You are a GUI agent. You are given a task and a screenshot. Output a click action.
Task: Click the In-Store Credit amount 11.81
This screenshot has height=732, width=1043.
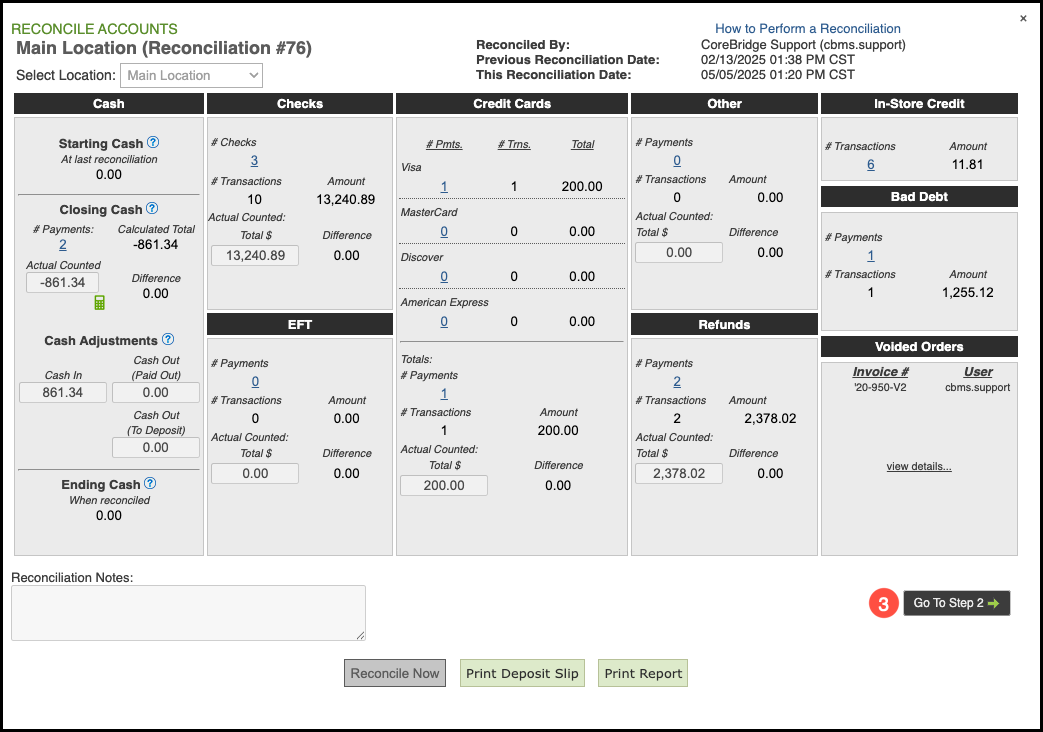[967, 164]
